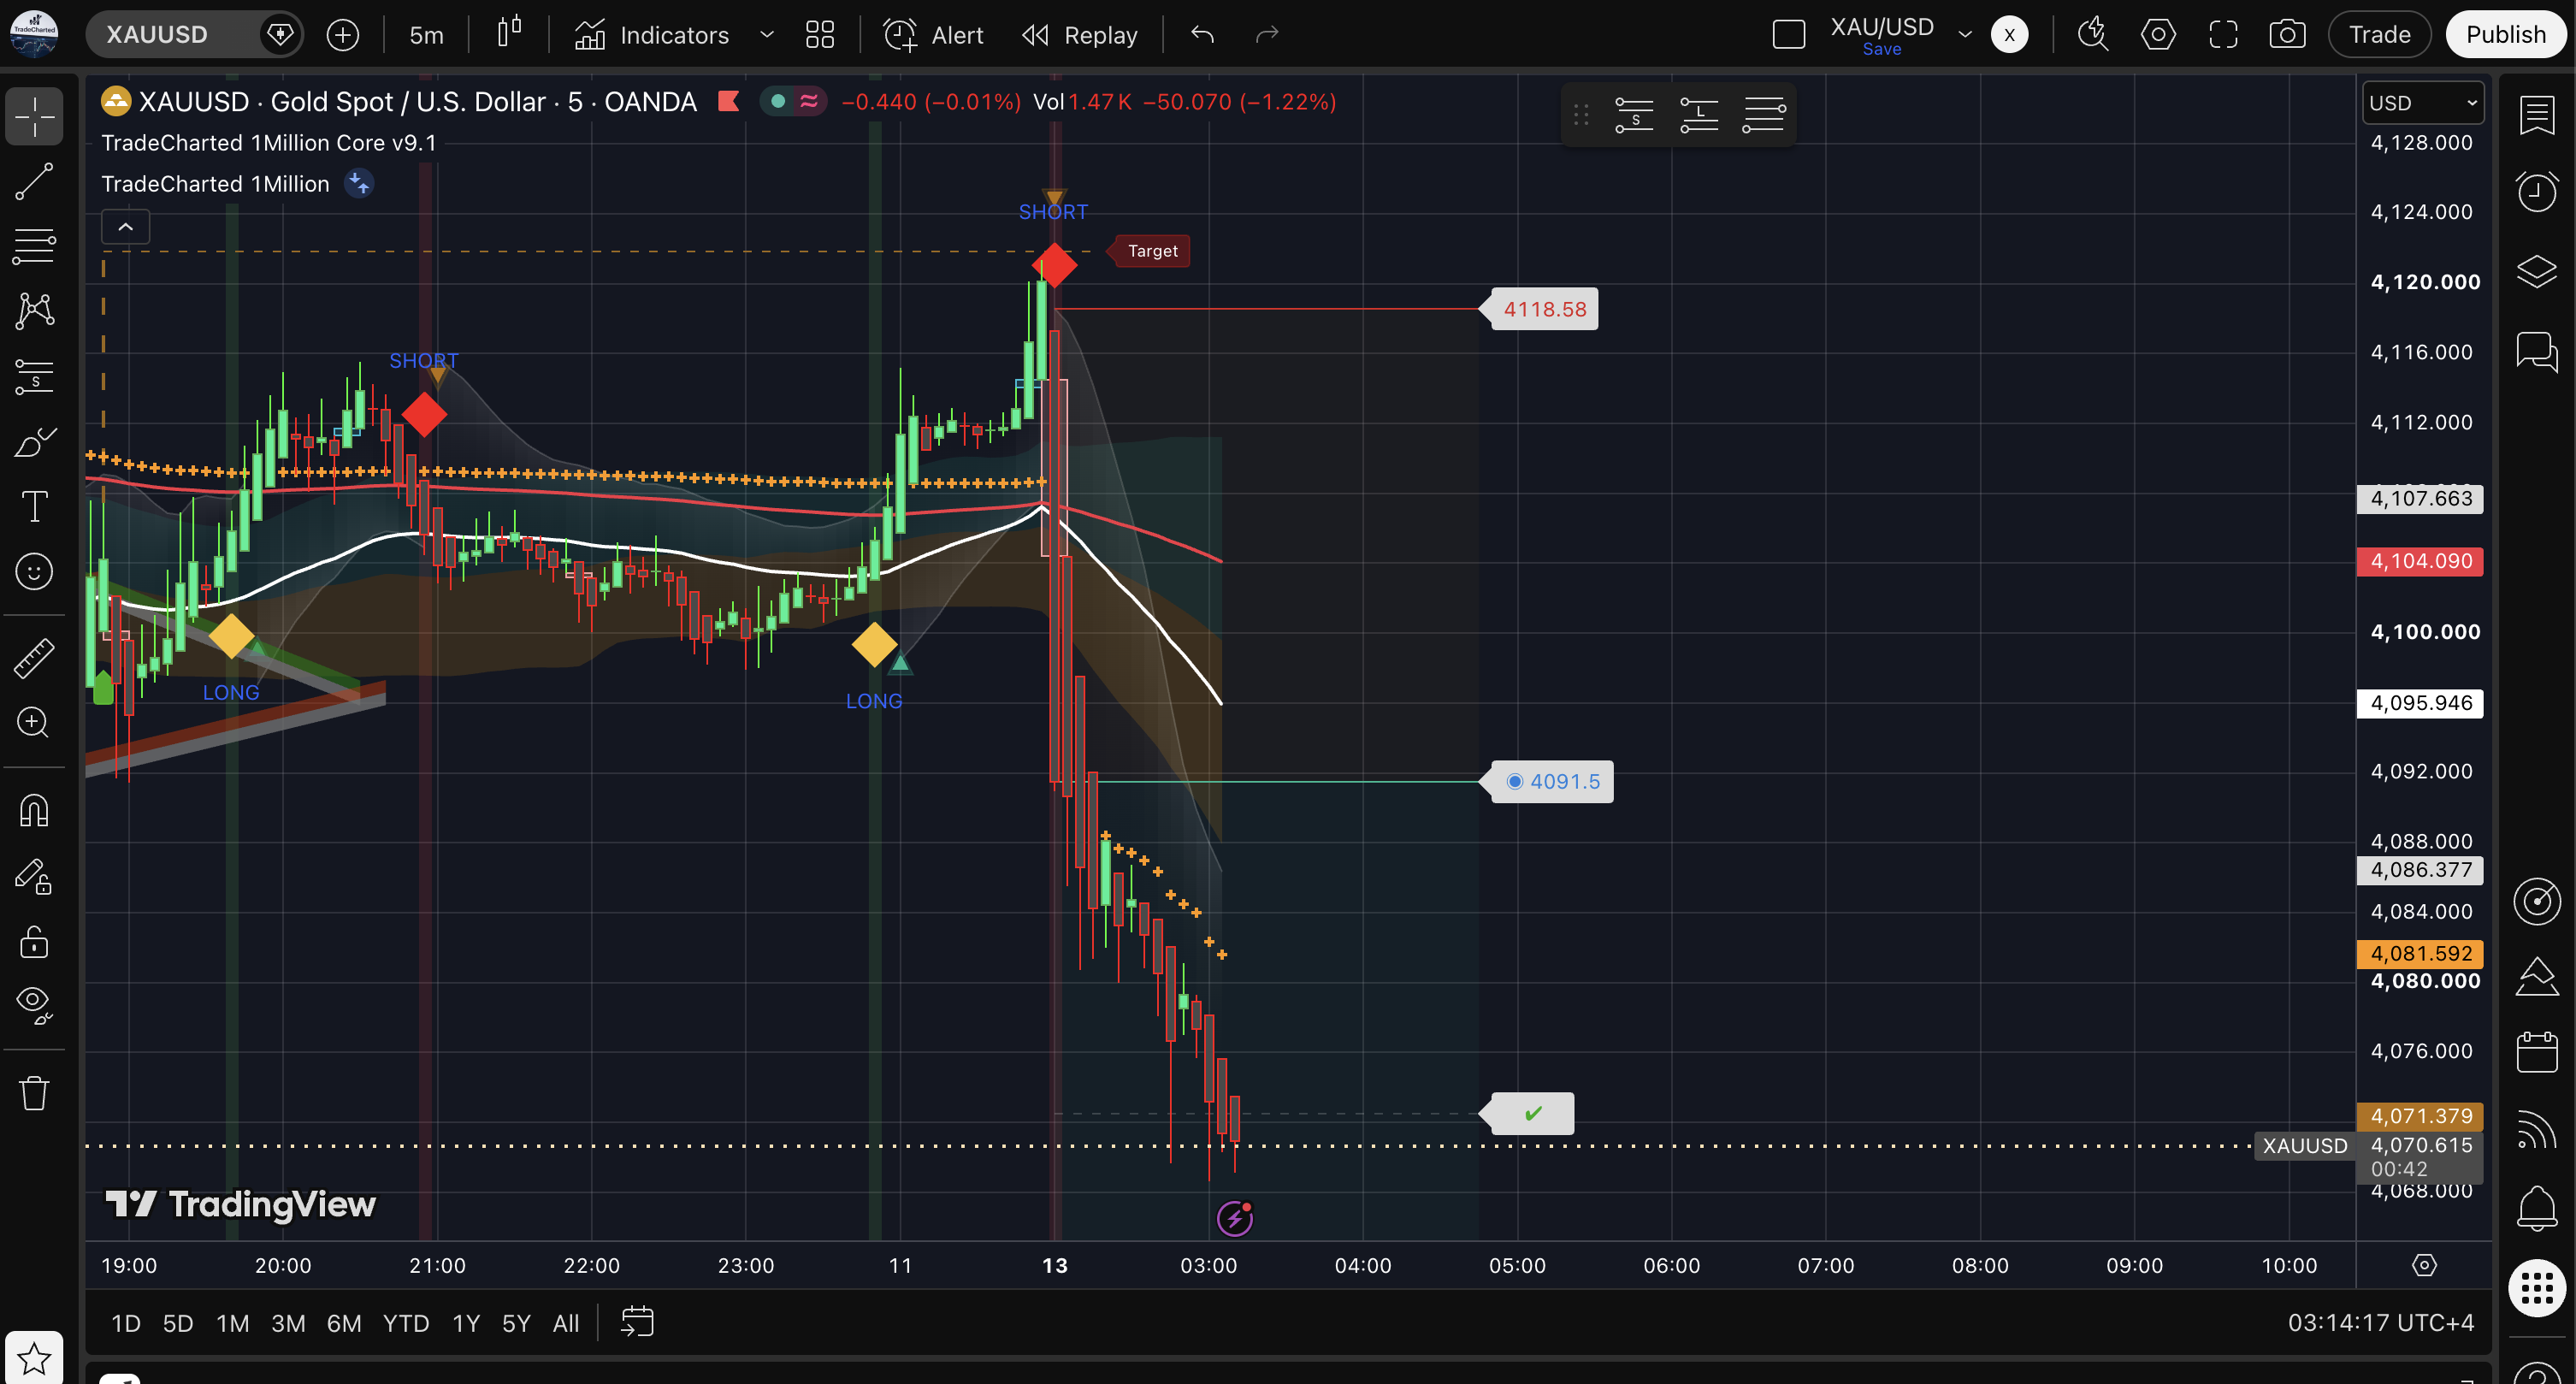The height and width of the screenshot is (1384, 2576).
Task: Click the red Target label marker
Action: pos(1152,251)
